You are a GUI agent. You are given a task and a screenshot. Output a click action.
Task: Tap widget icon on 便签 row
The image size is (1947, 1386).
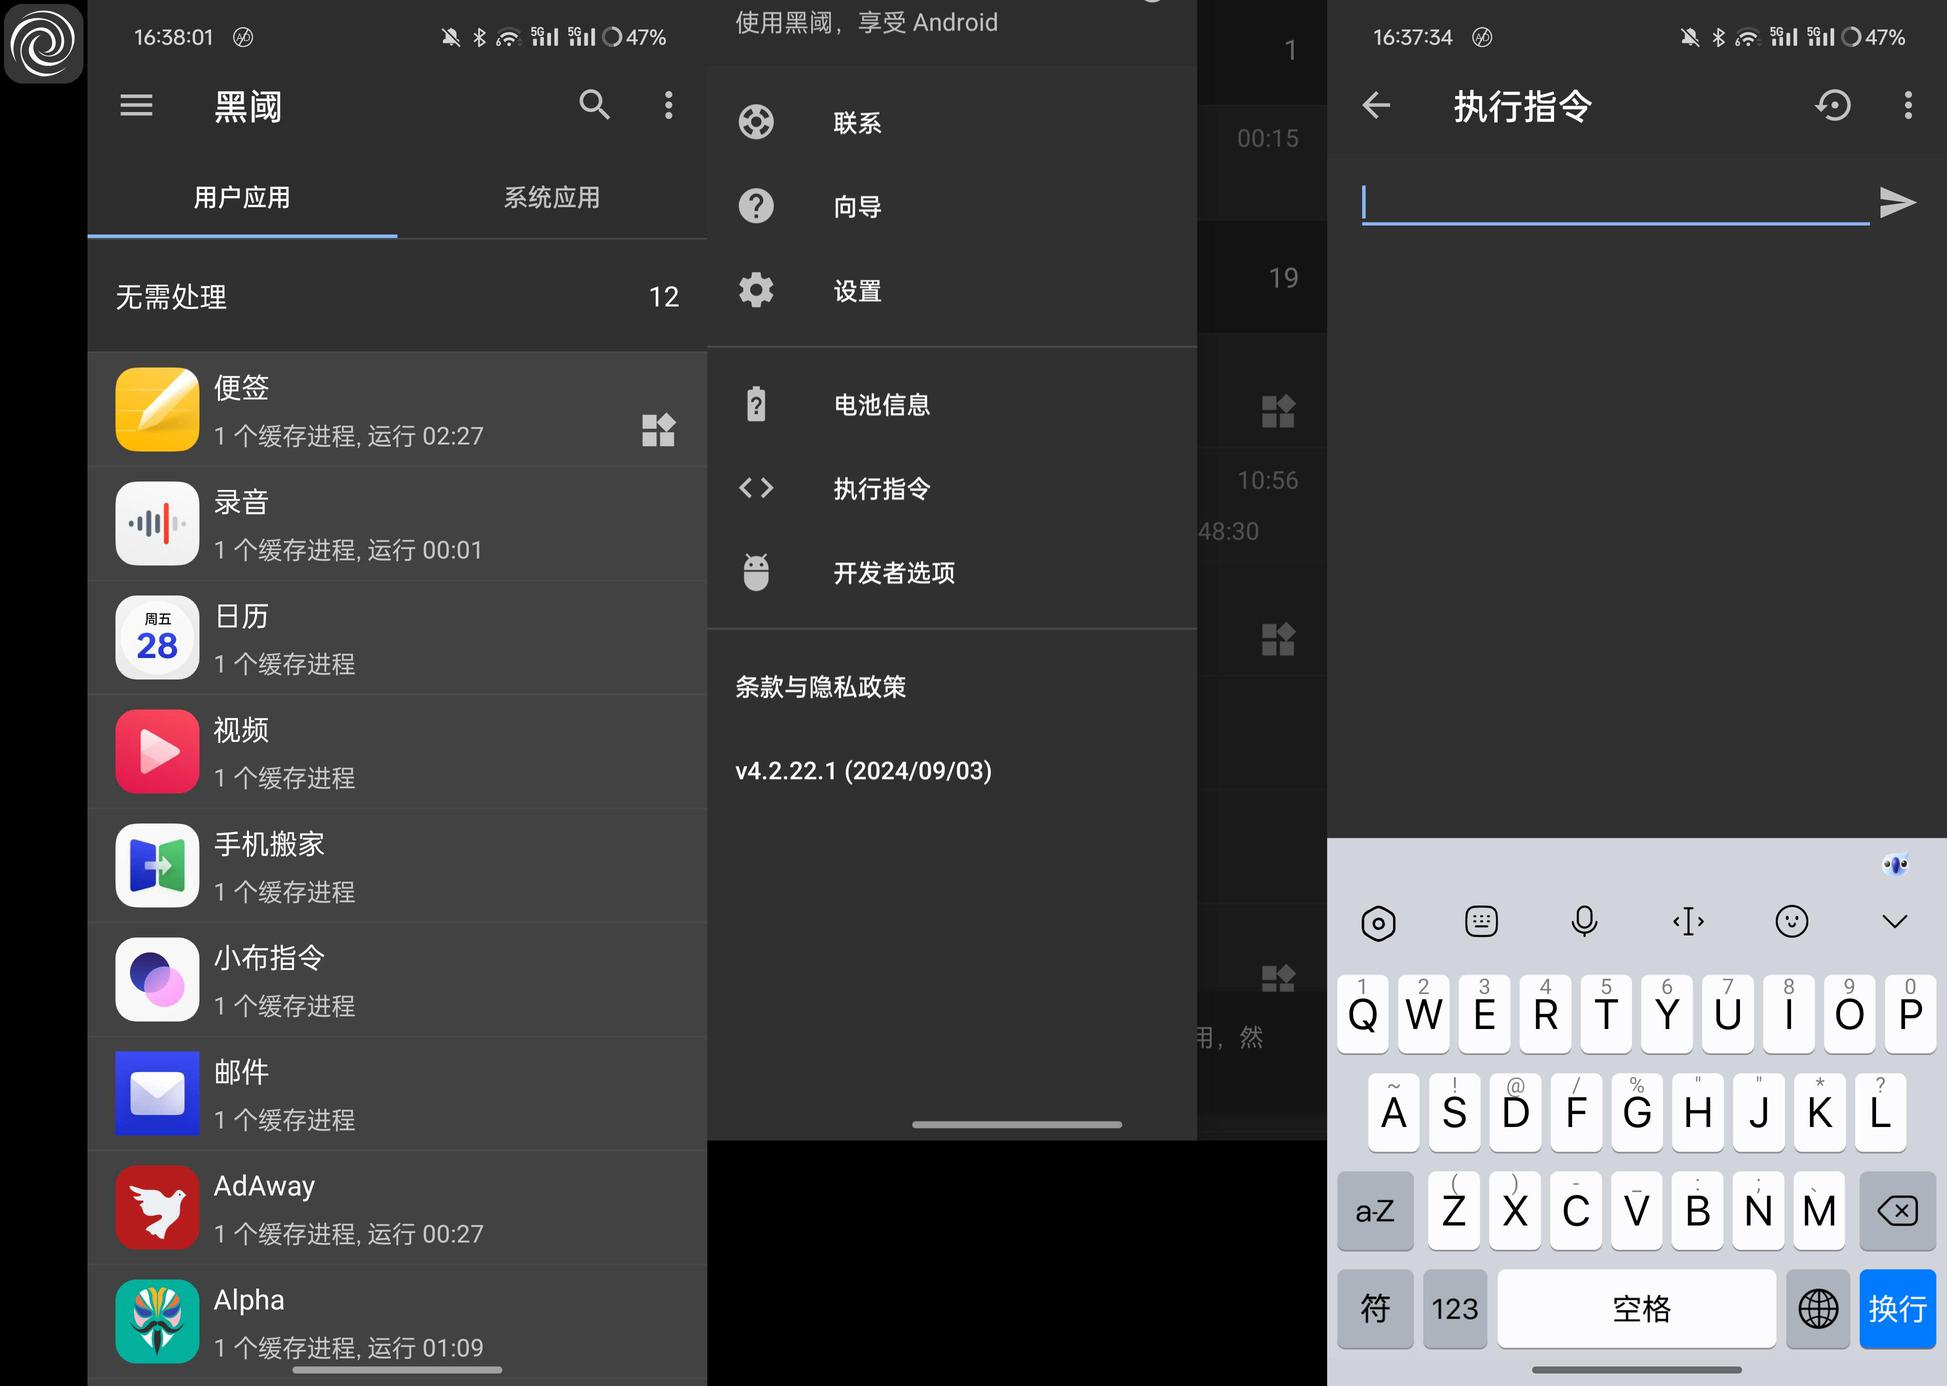coord(658,430)
